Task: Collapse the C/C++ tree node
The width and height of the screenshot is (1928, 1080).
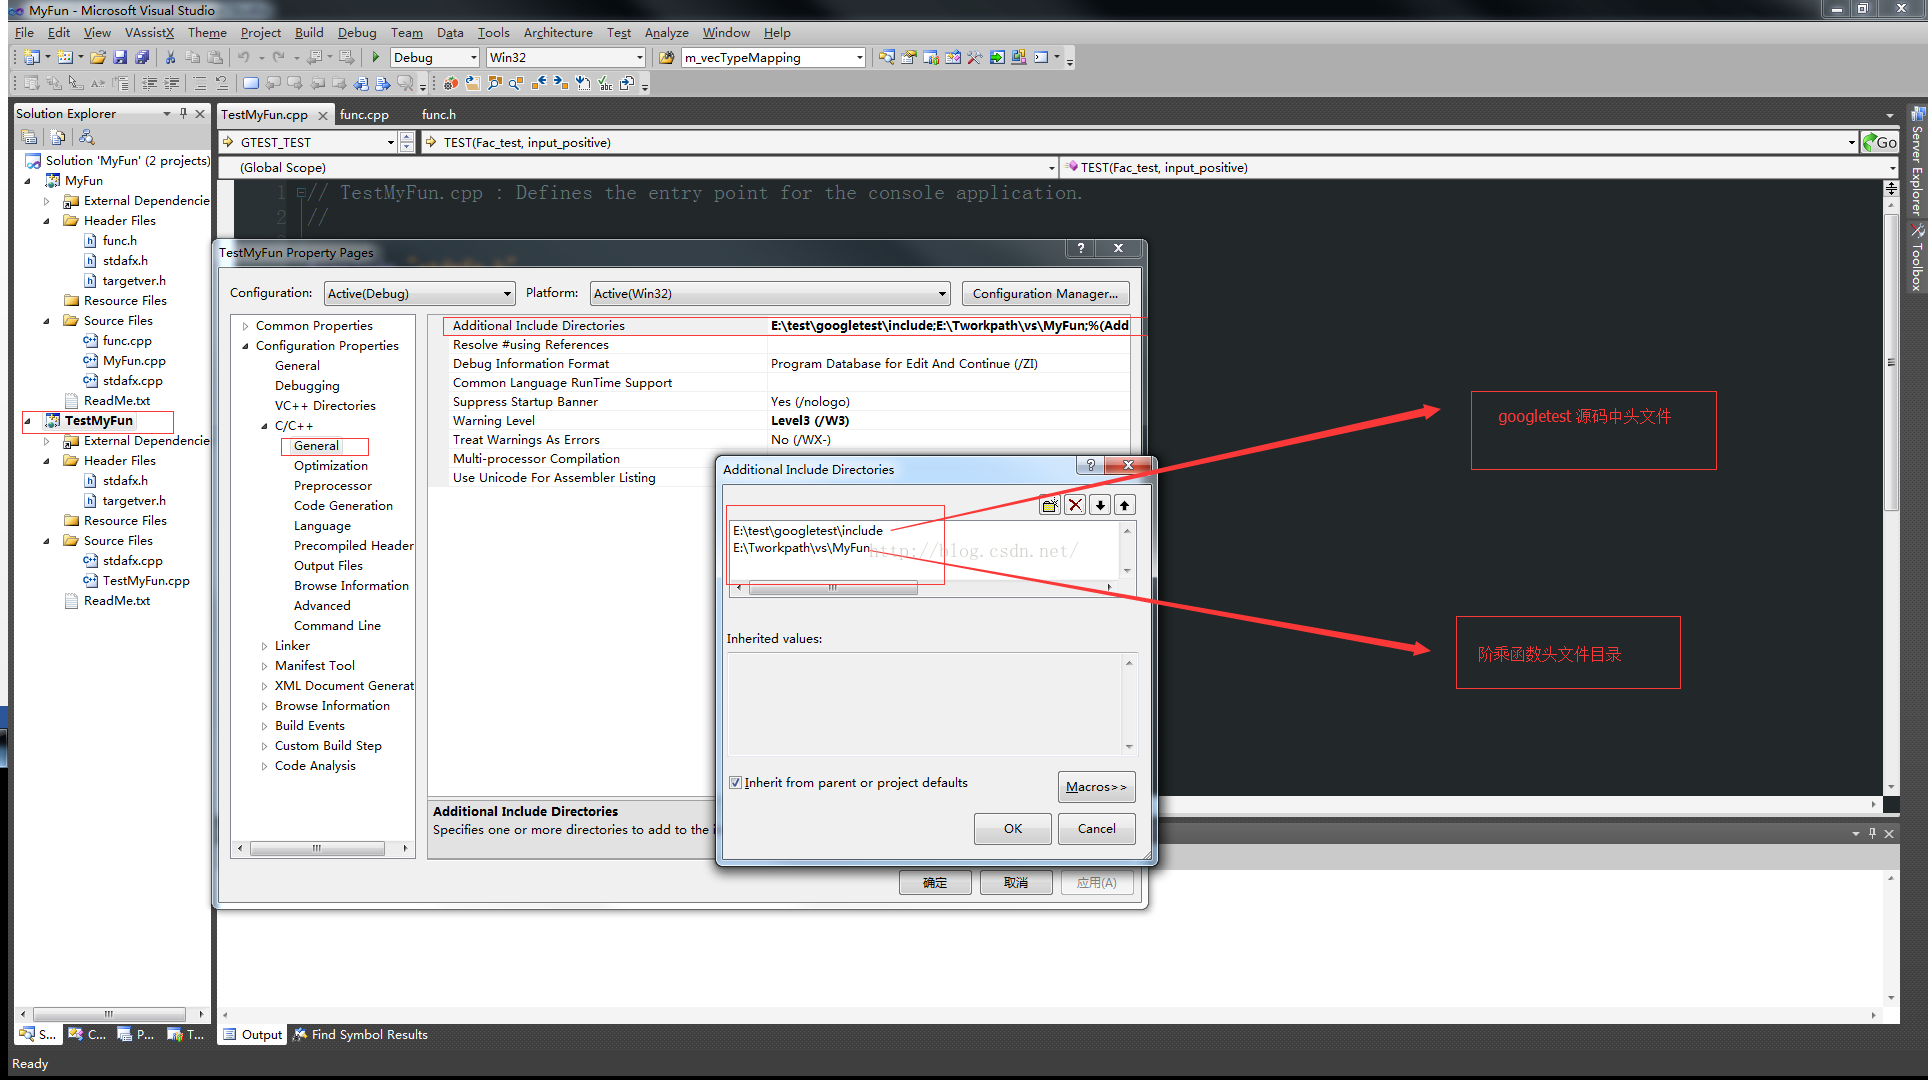Action: (x=265, y=426)
